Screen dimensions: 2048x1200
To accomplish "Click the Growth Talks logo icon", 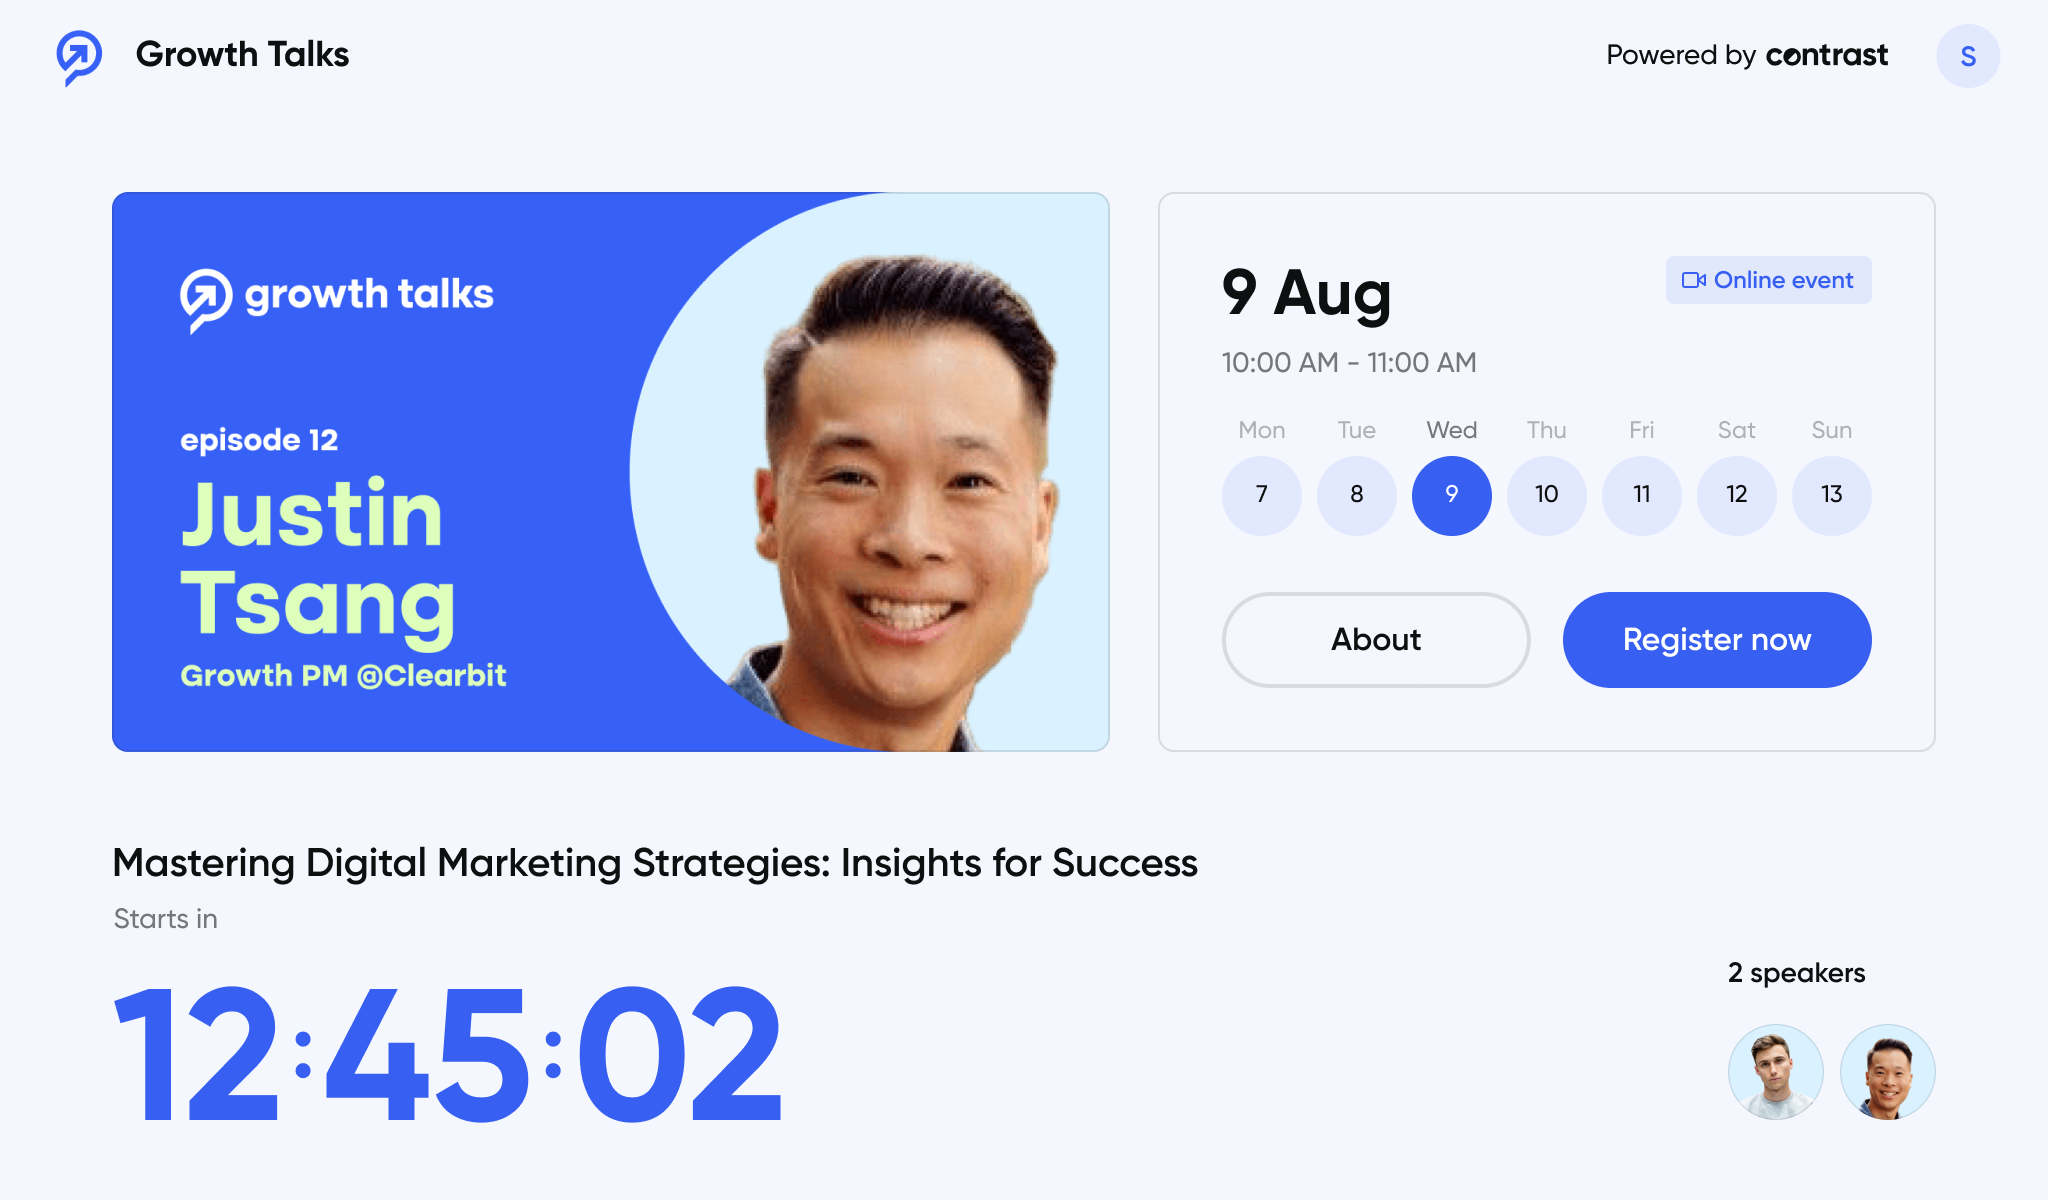I will [79, 54].
